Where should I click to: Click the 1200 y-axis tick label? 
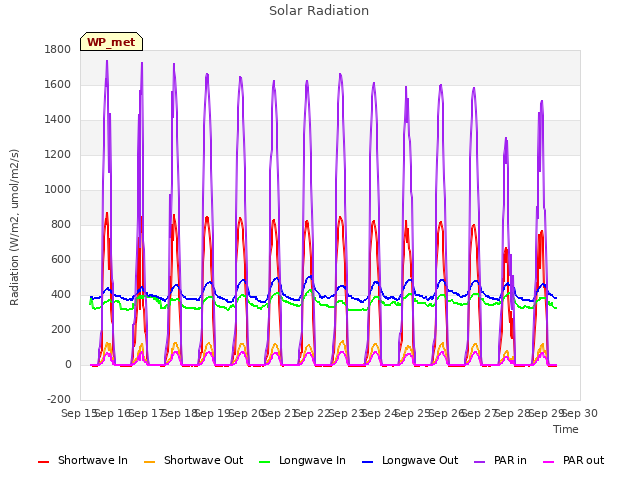pyautogui.click(x=58, y=155)
